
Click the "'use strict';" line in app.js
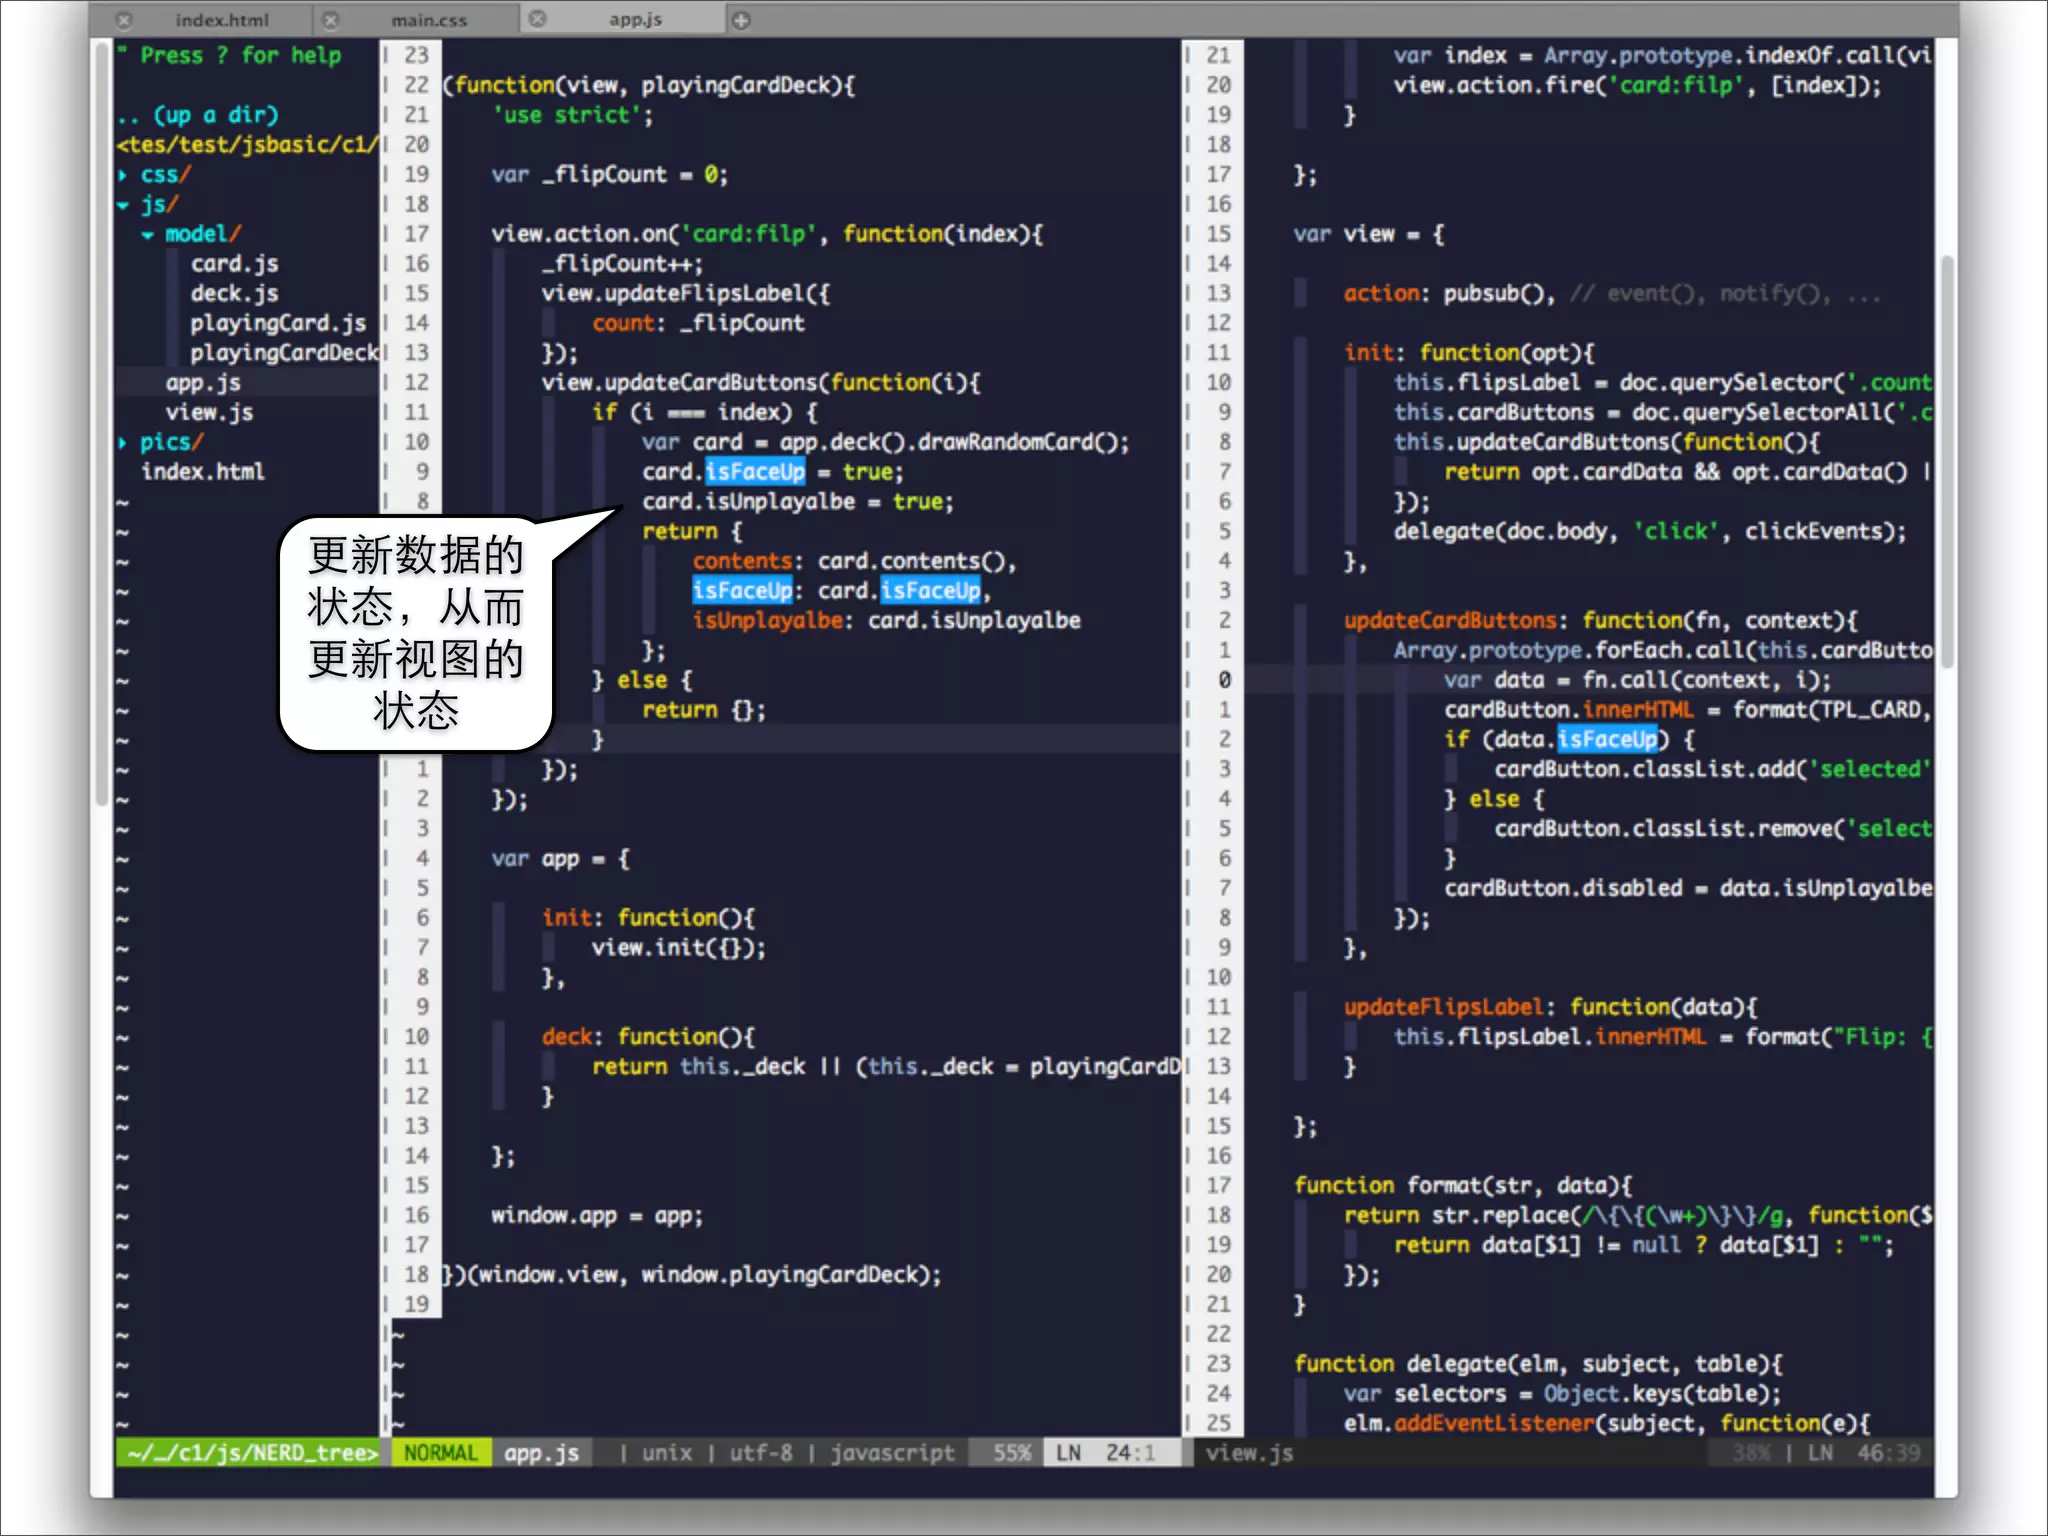click(x=573, y=116)
